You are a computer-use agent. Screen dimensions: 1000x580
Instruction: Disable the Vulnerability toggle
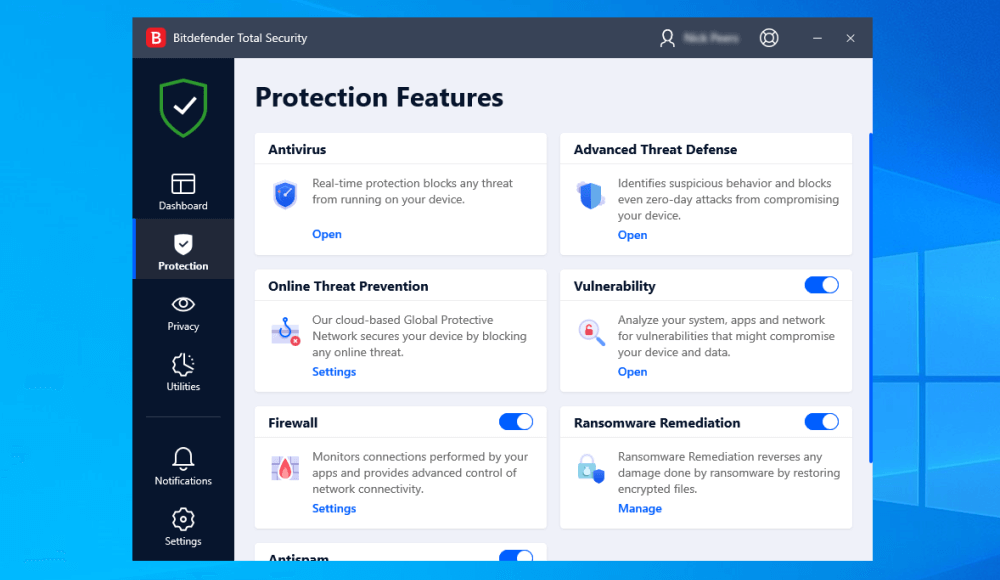coord(821,285)
